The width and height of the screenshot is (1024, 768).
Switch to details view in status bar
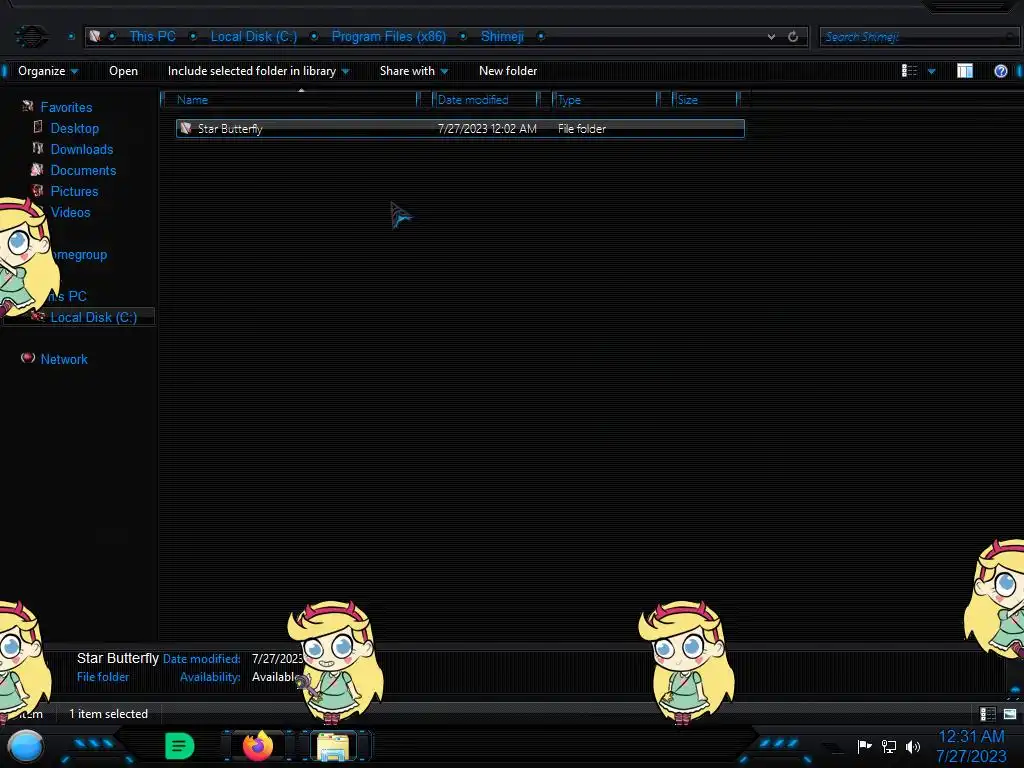(x=987, y=714)
